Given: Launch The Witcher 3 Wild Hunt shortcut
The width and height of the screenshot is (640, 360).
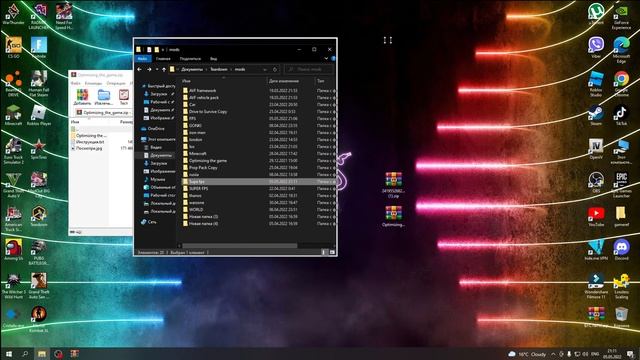Looking at the screenshot, I should [13, 286].
